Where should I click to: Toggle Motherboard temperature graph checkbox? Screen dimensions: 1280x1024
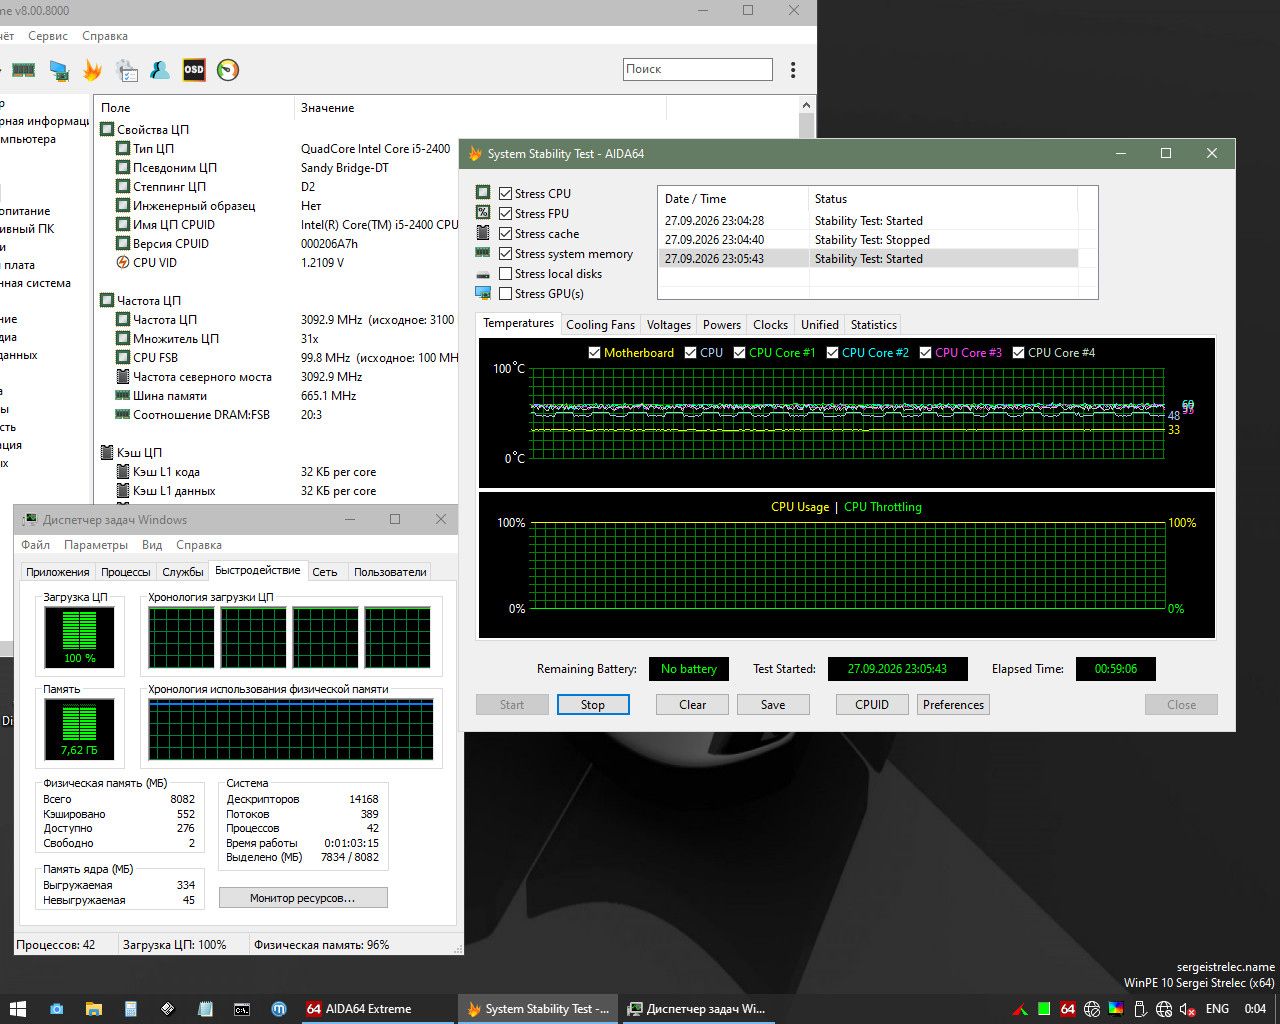[595, 353]
